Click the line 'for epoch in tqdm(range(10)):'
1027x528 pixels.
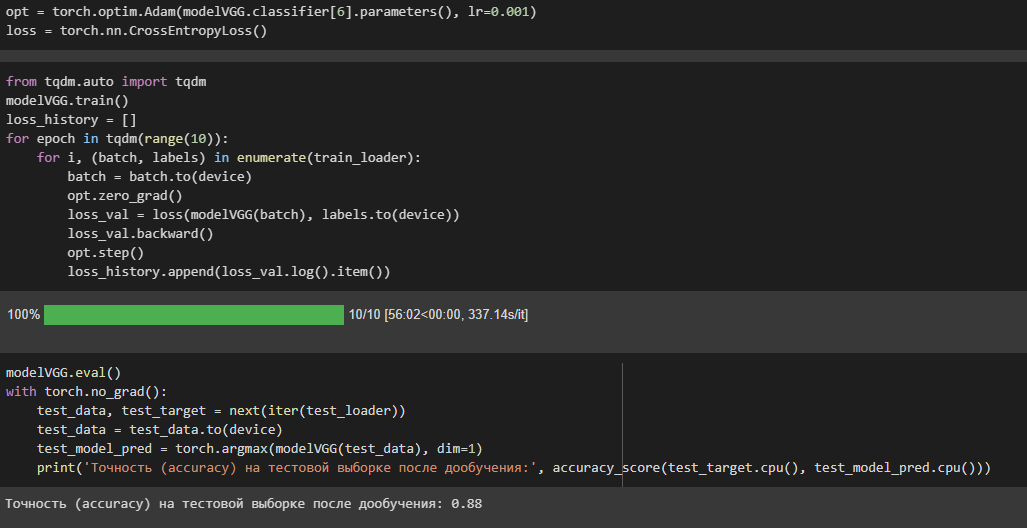click(118, 139)
